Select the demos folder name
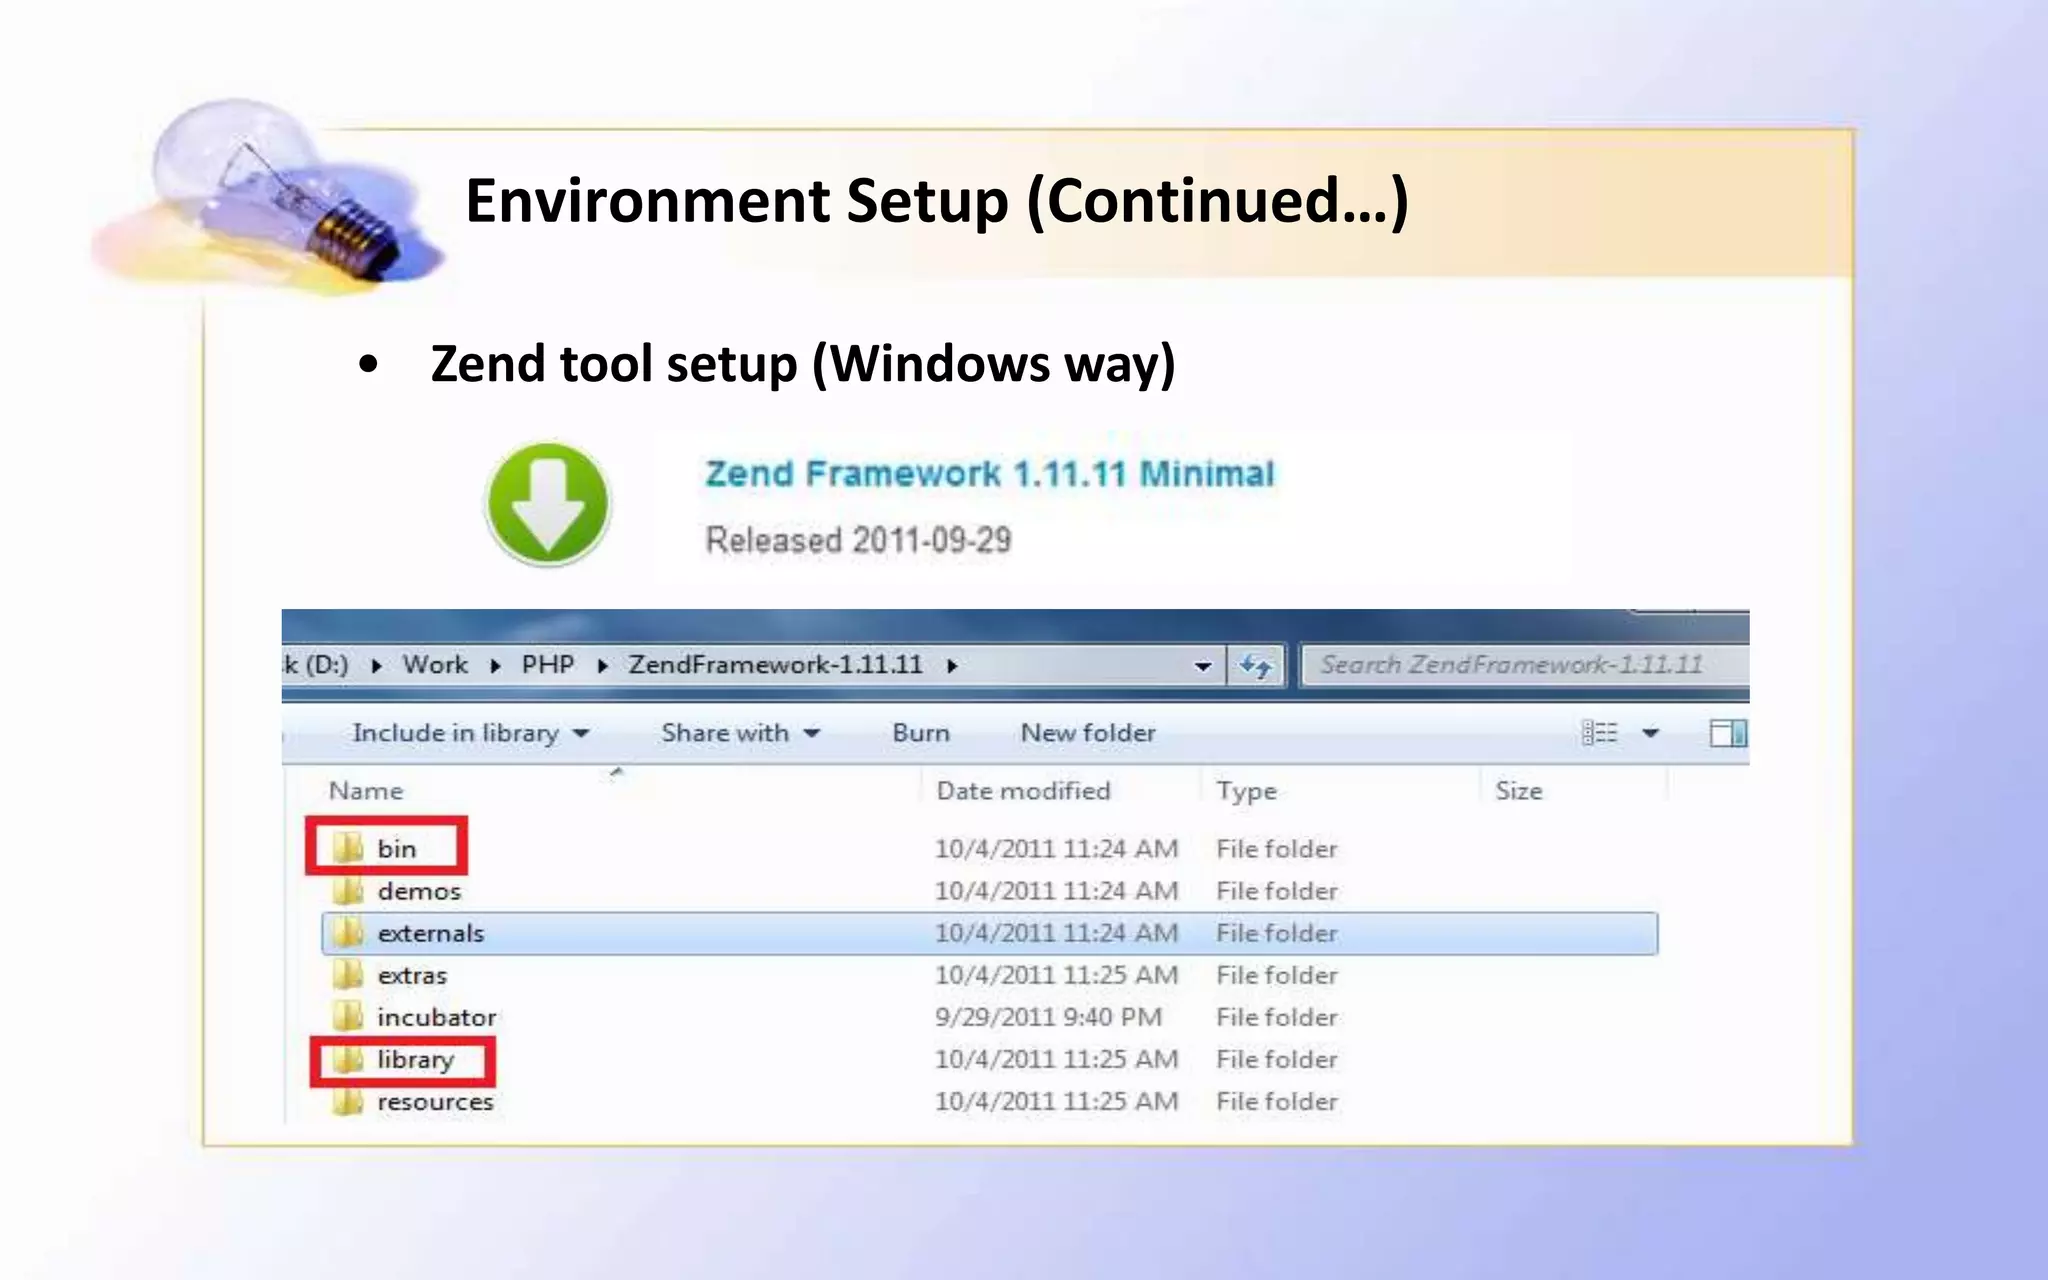The image size is (2048, 1280). click(419, 891)
